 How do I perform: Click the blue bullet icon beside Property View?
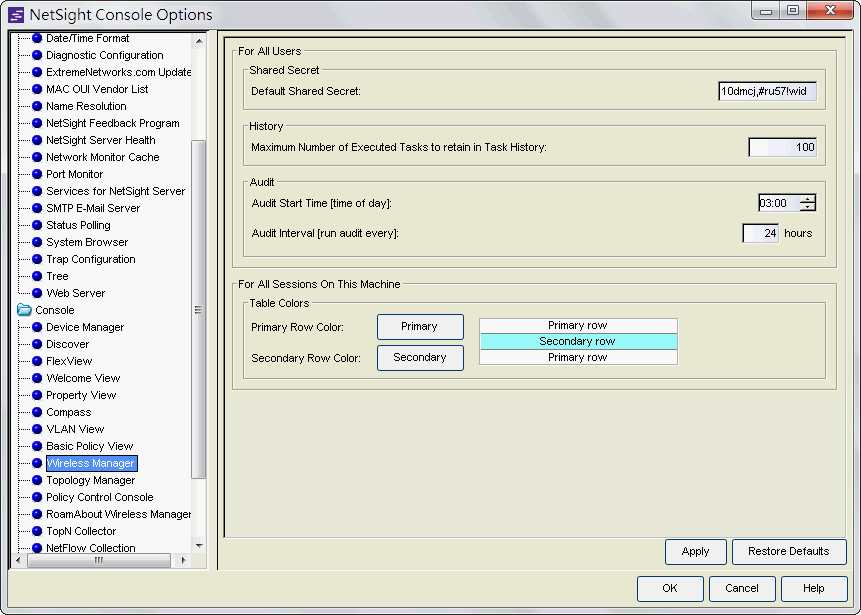coord(37,395)
